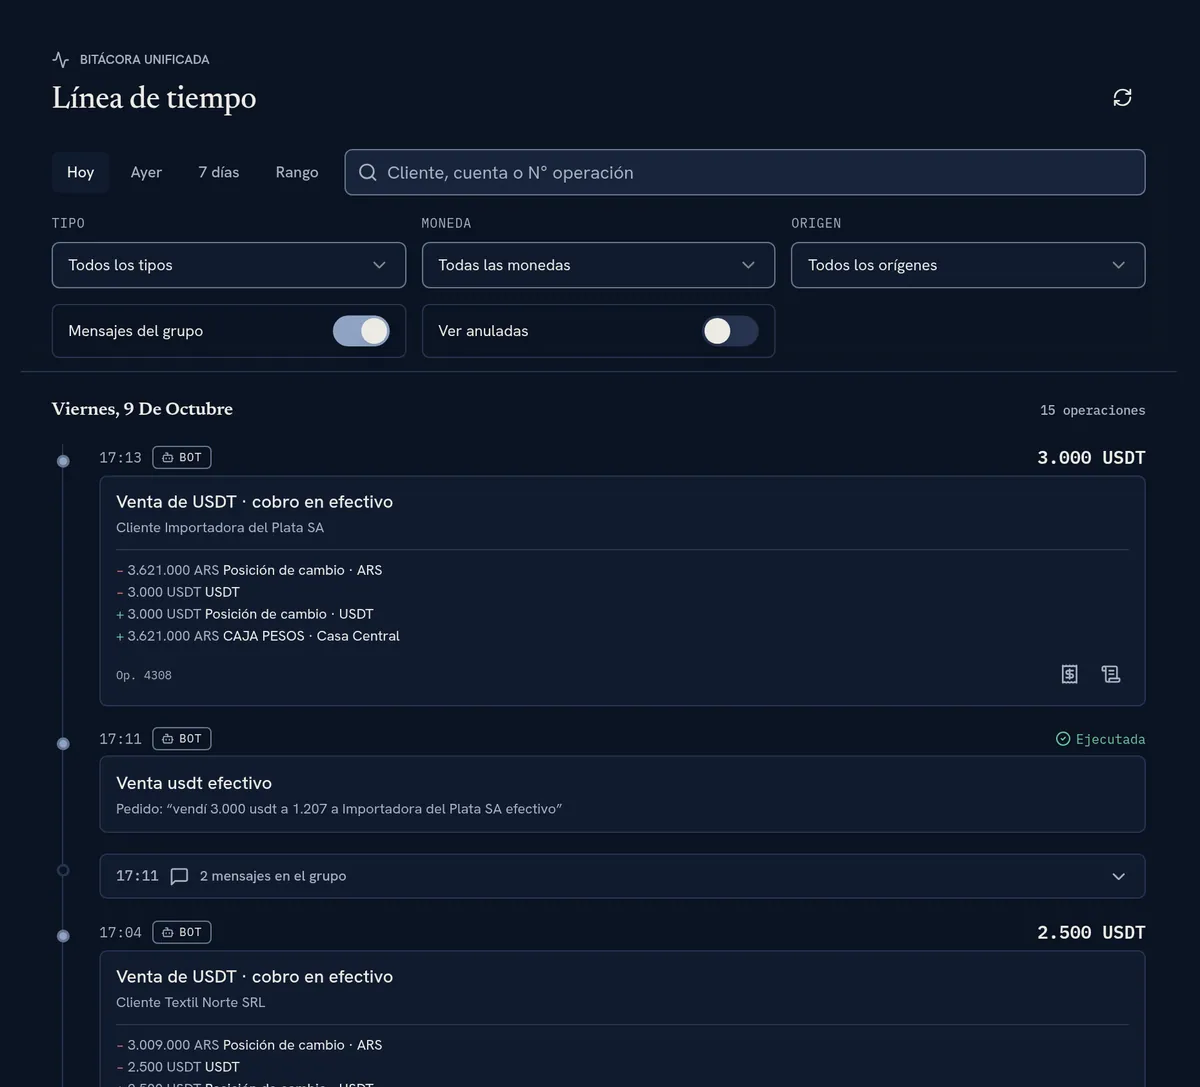Open the Venta usdt efectivo request card

pyautogui.click(x=622, y=794)
